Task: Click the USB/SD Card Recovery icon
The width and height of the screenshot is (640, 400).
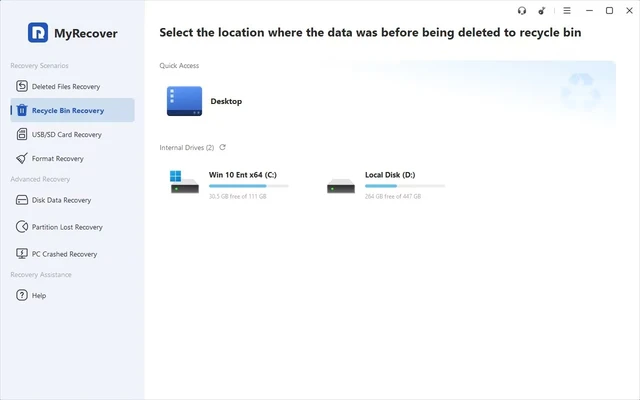Action: (x=22, y=134)
